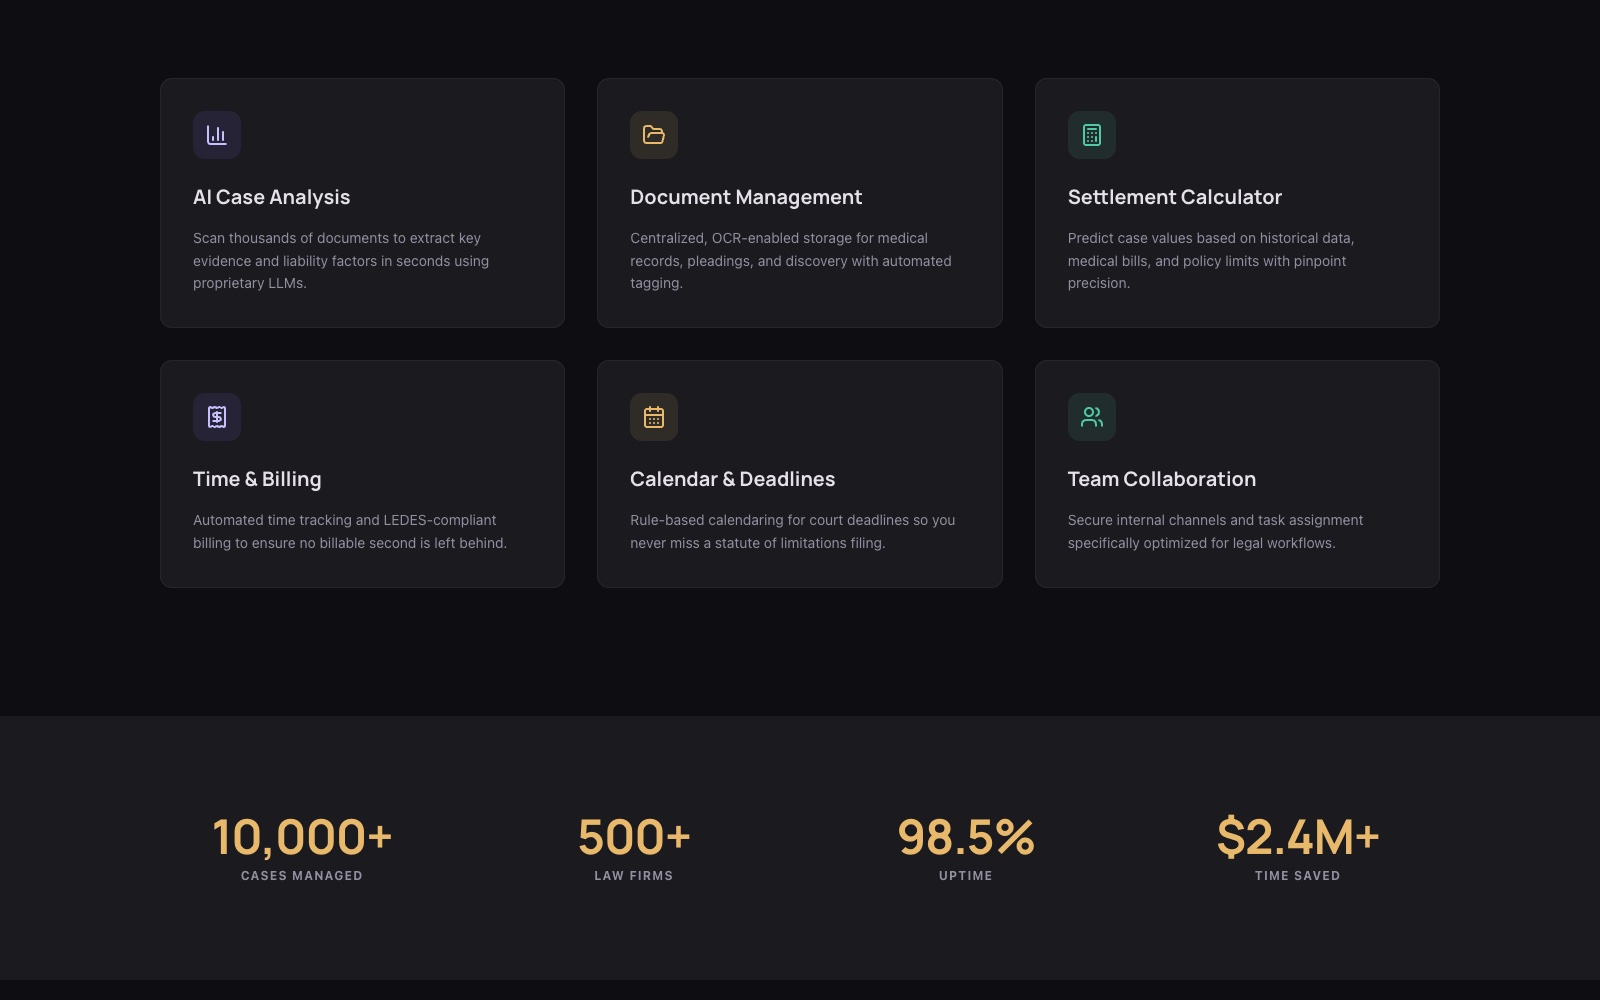Select the Team Collaboration heading
Image resolution: width=1600 pixels, height=1000 pixels.
coord(1162,479)
